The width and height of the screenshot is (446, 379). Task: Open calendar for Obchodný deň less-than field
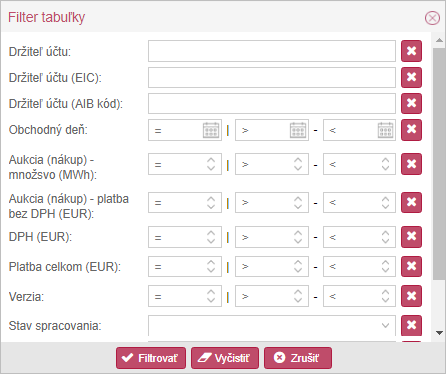click(x=385, y=130)
